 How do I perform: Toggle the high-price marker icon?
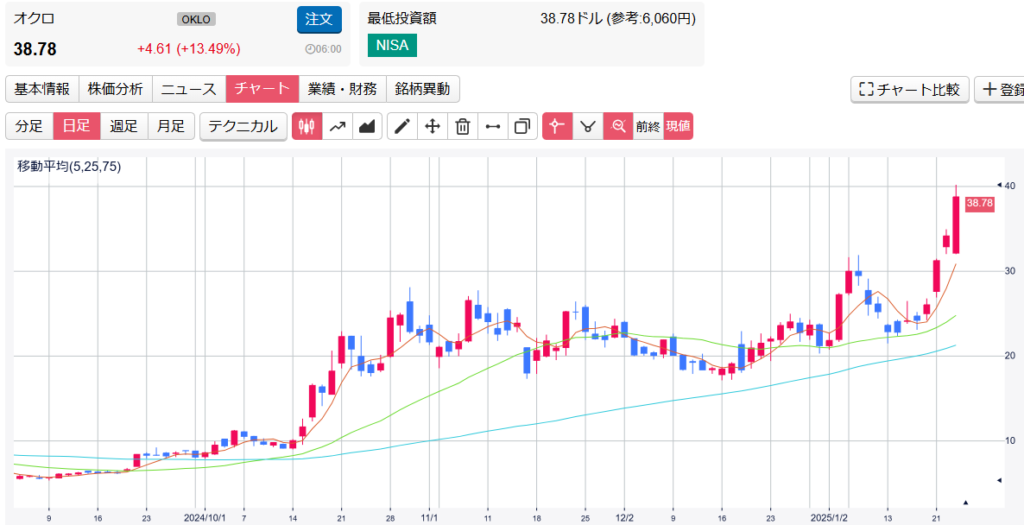click(x=557, y=127)
